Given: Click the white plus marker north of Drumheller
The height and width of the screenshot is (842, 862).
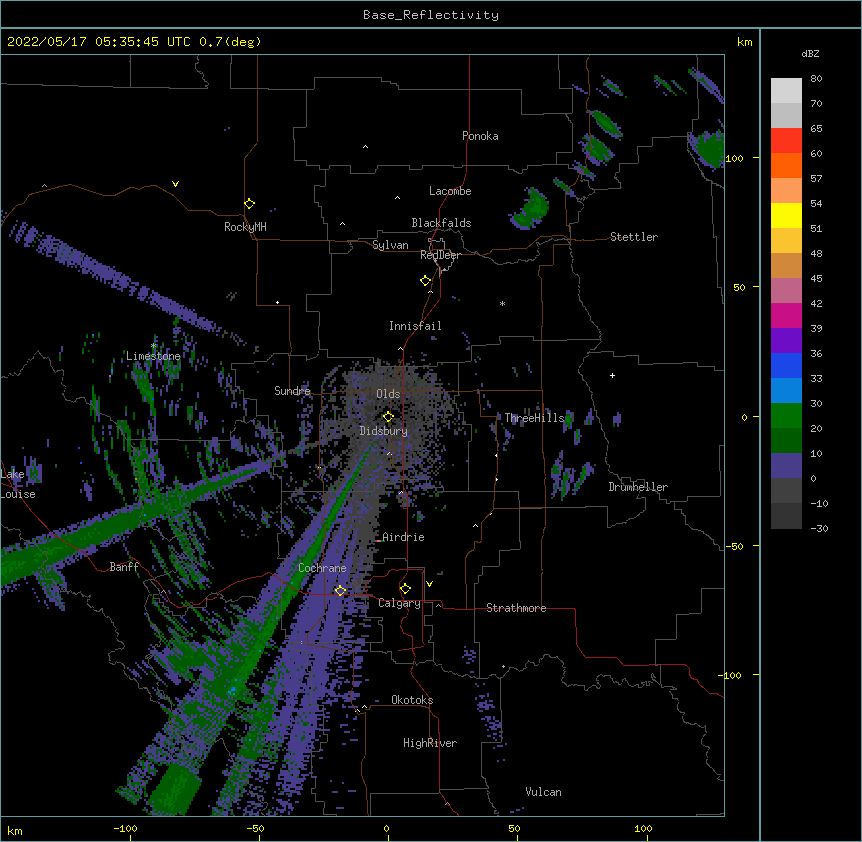Looking at the screenshot, I should point(612,375).
